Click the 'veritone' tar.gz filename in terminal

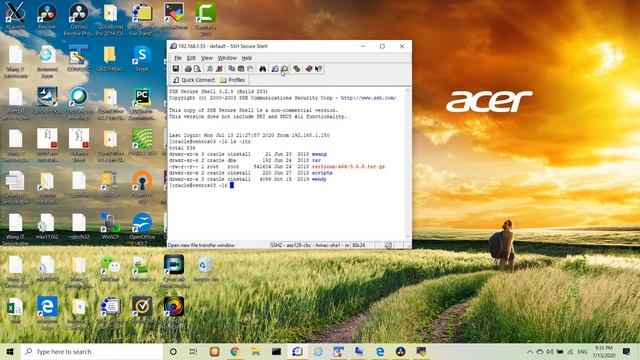pyautogui.click(x=348, y=167)
